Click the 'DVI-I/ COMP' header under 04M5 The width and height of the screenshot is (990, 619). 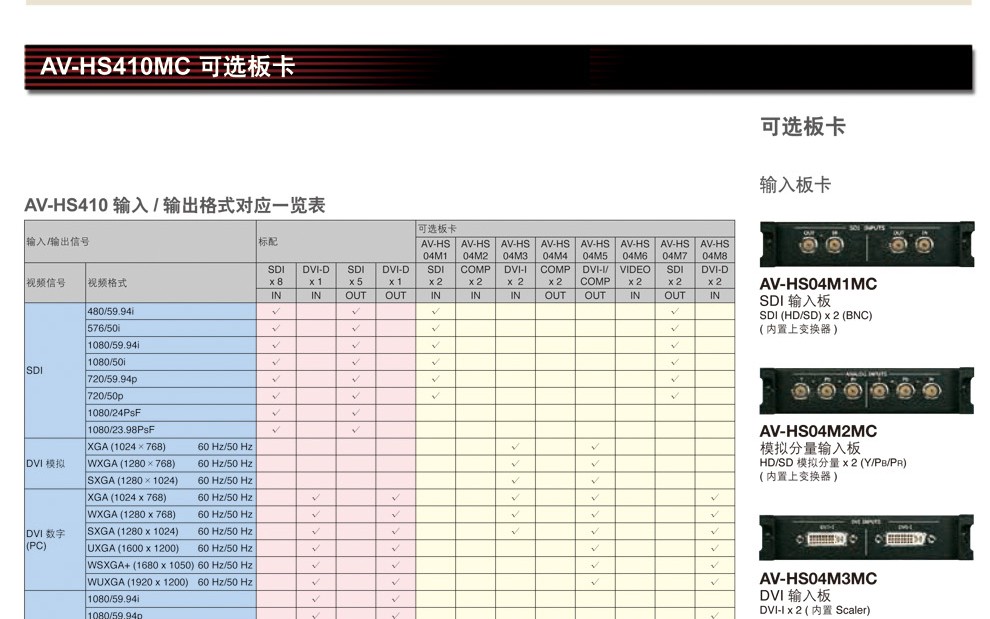coord(595,275)
